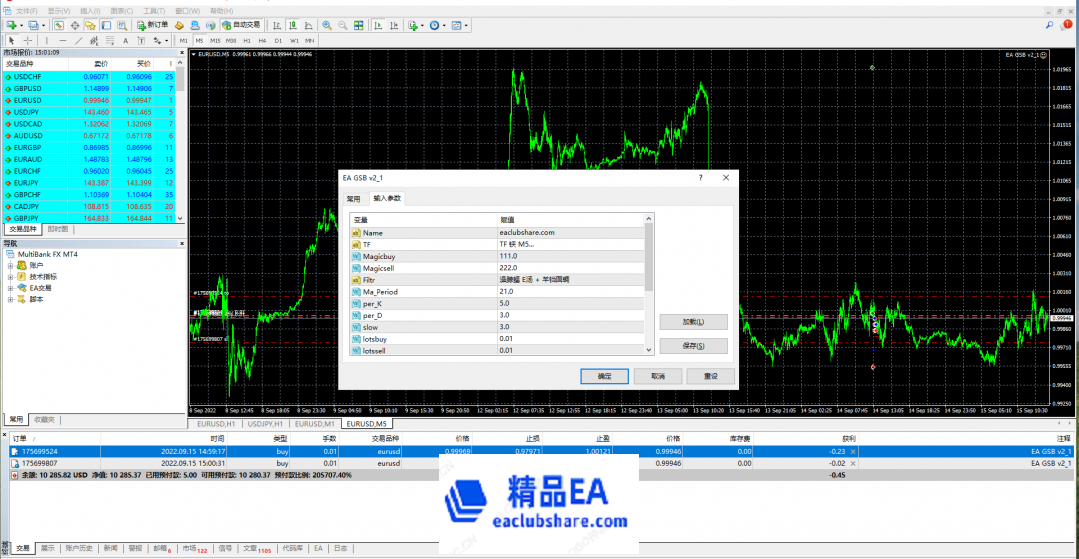Click 保存(S) button in EA dialog
The height and width of the screenshot is (559, 1079).
pos(693,346)
